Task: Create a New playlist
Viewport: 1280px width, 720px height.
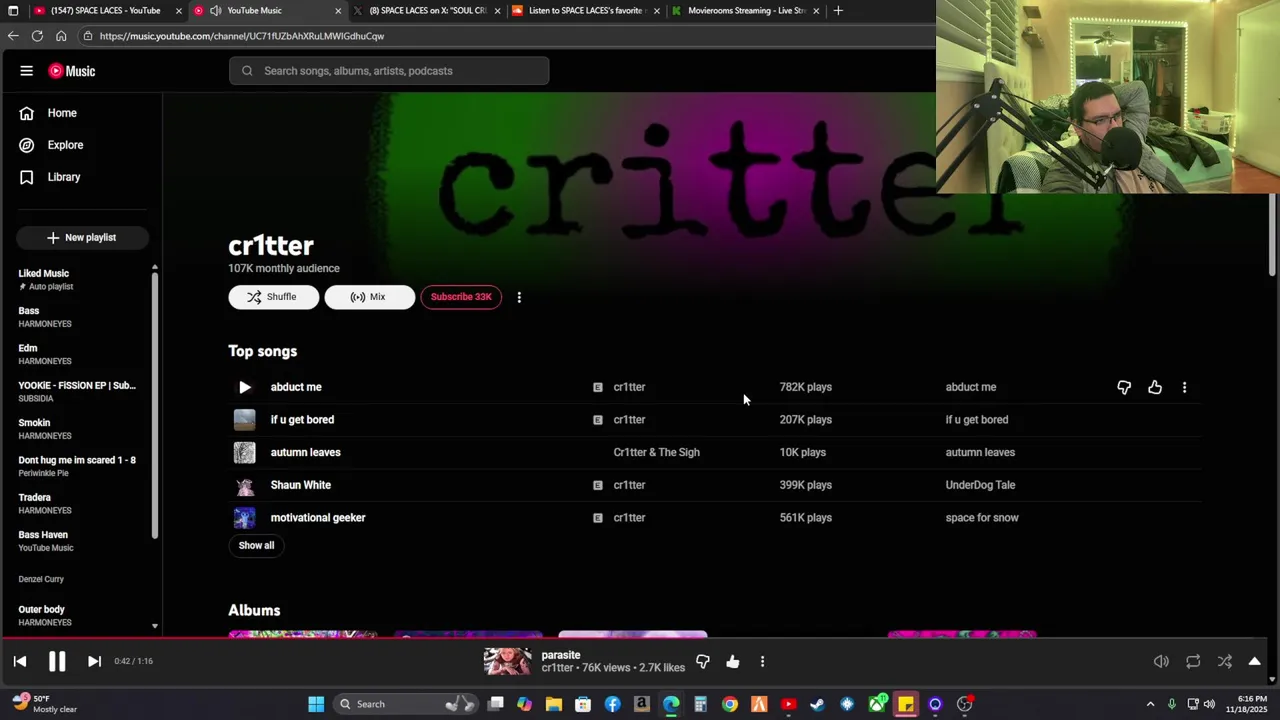Action: coord(82,237)
